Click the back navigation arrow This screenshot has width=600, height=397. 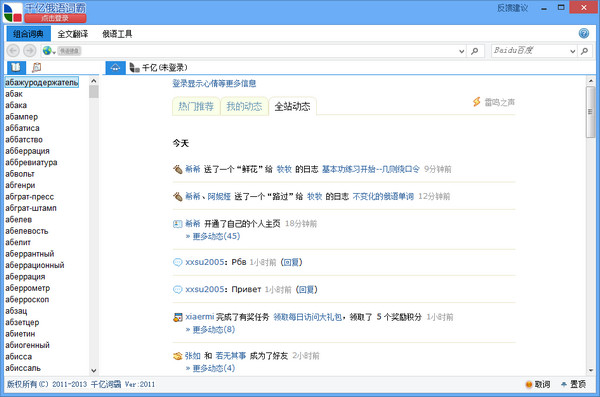point(13,51)
